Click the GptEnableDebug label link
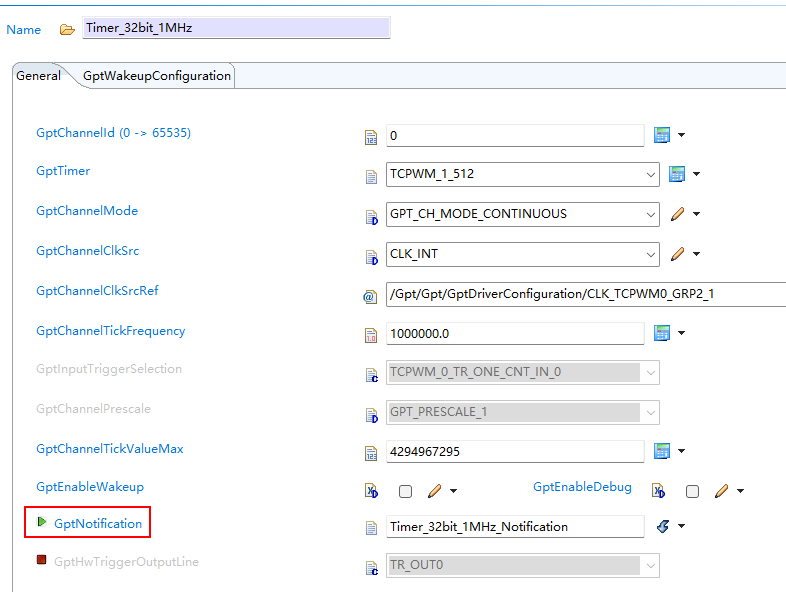 [x=582, y=487]
